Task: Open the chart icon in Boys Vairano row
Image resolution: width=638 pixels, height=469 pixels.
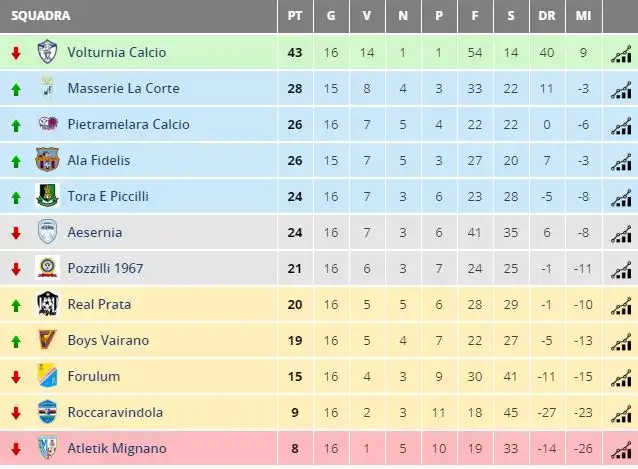Action: click(621, 341)
